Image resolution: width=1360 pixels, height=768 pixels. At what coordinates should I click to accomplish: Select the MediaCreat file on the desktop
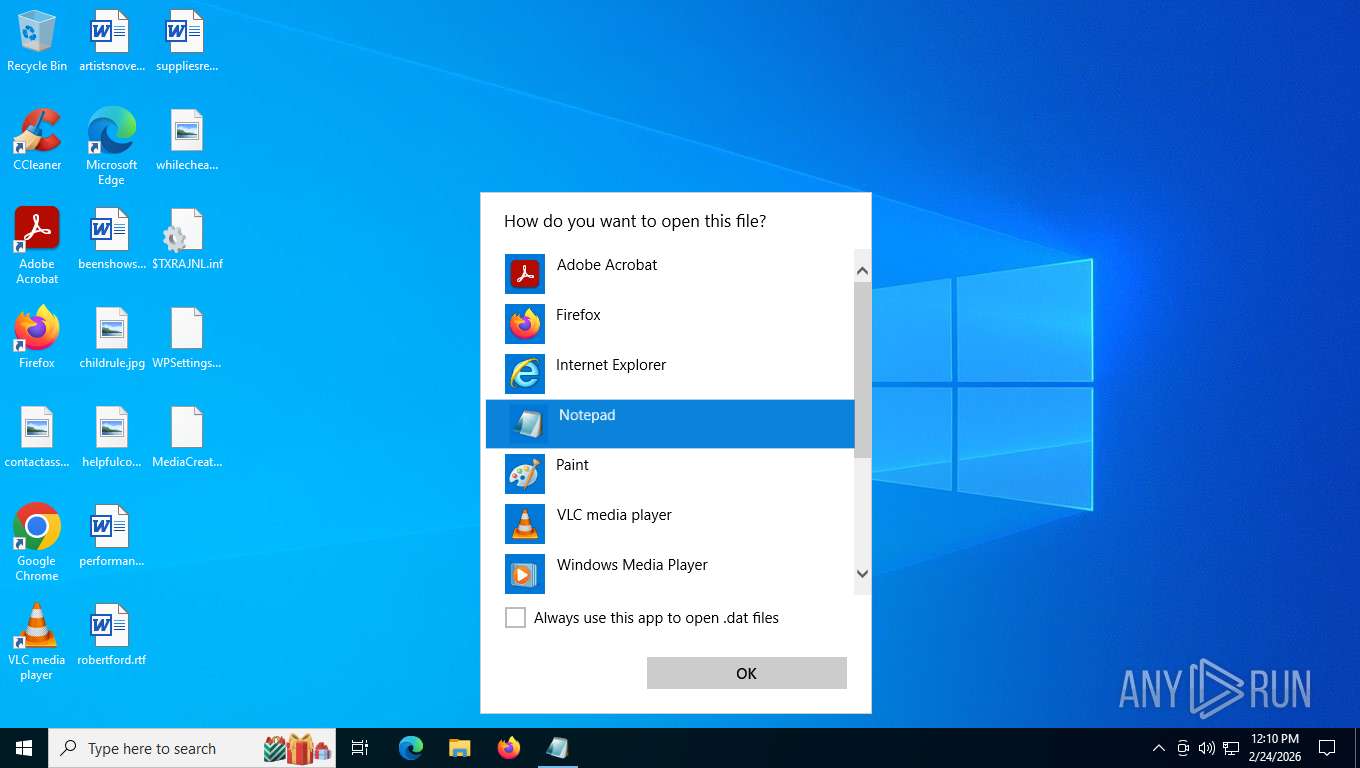(186, 437)
